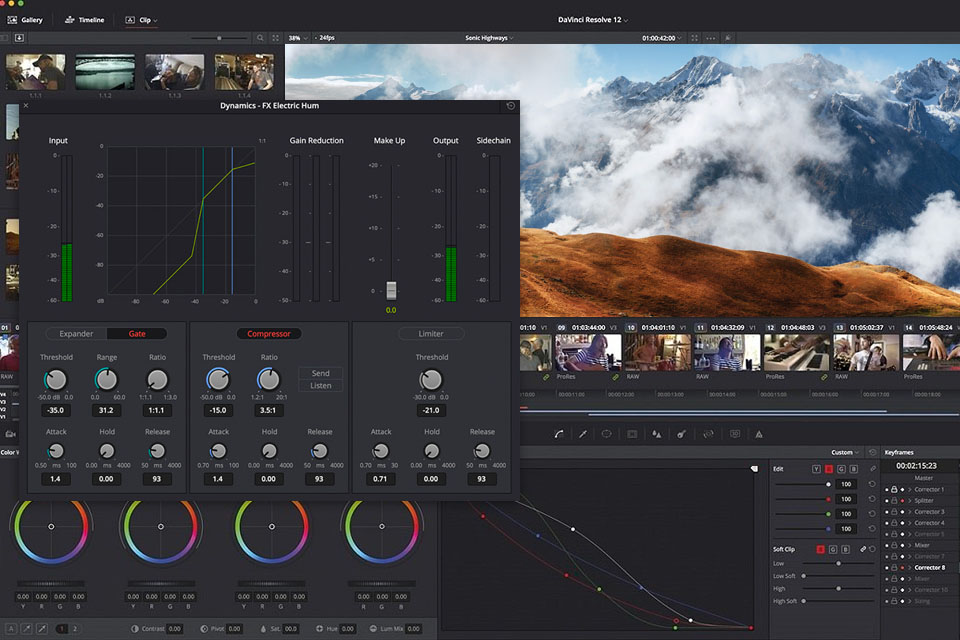Click the Compressor Ratio knob

tap(268, 380)
